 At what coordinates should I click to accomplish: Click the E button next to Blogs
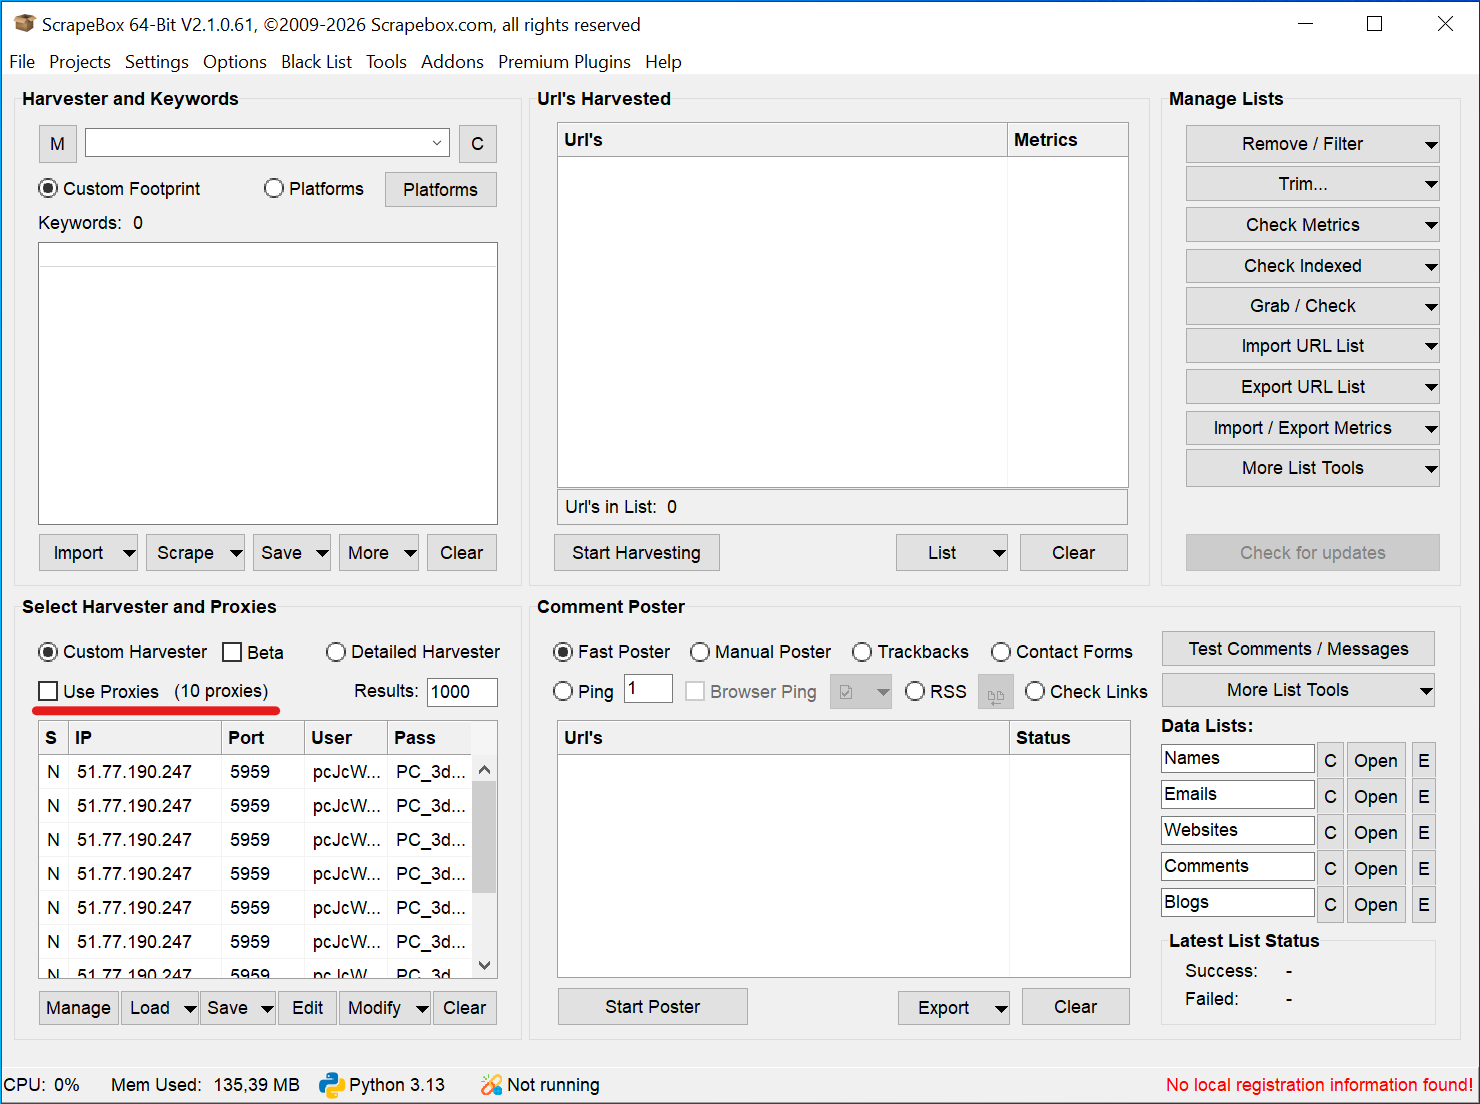tap(1423, 905)
